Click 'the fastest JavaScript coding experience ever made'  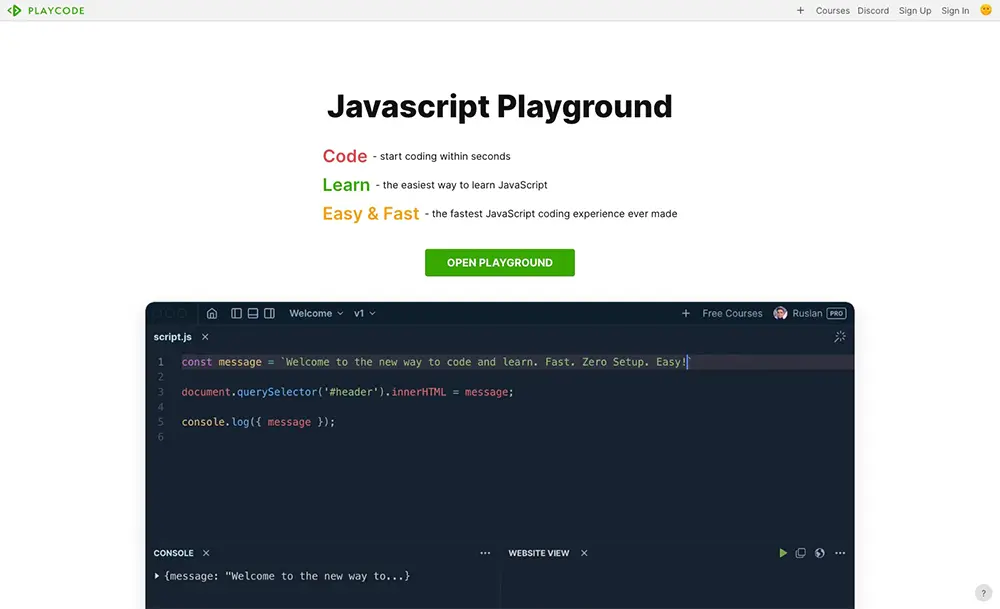coord(554,214)
